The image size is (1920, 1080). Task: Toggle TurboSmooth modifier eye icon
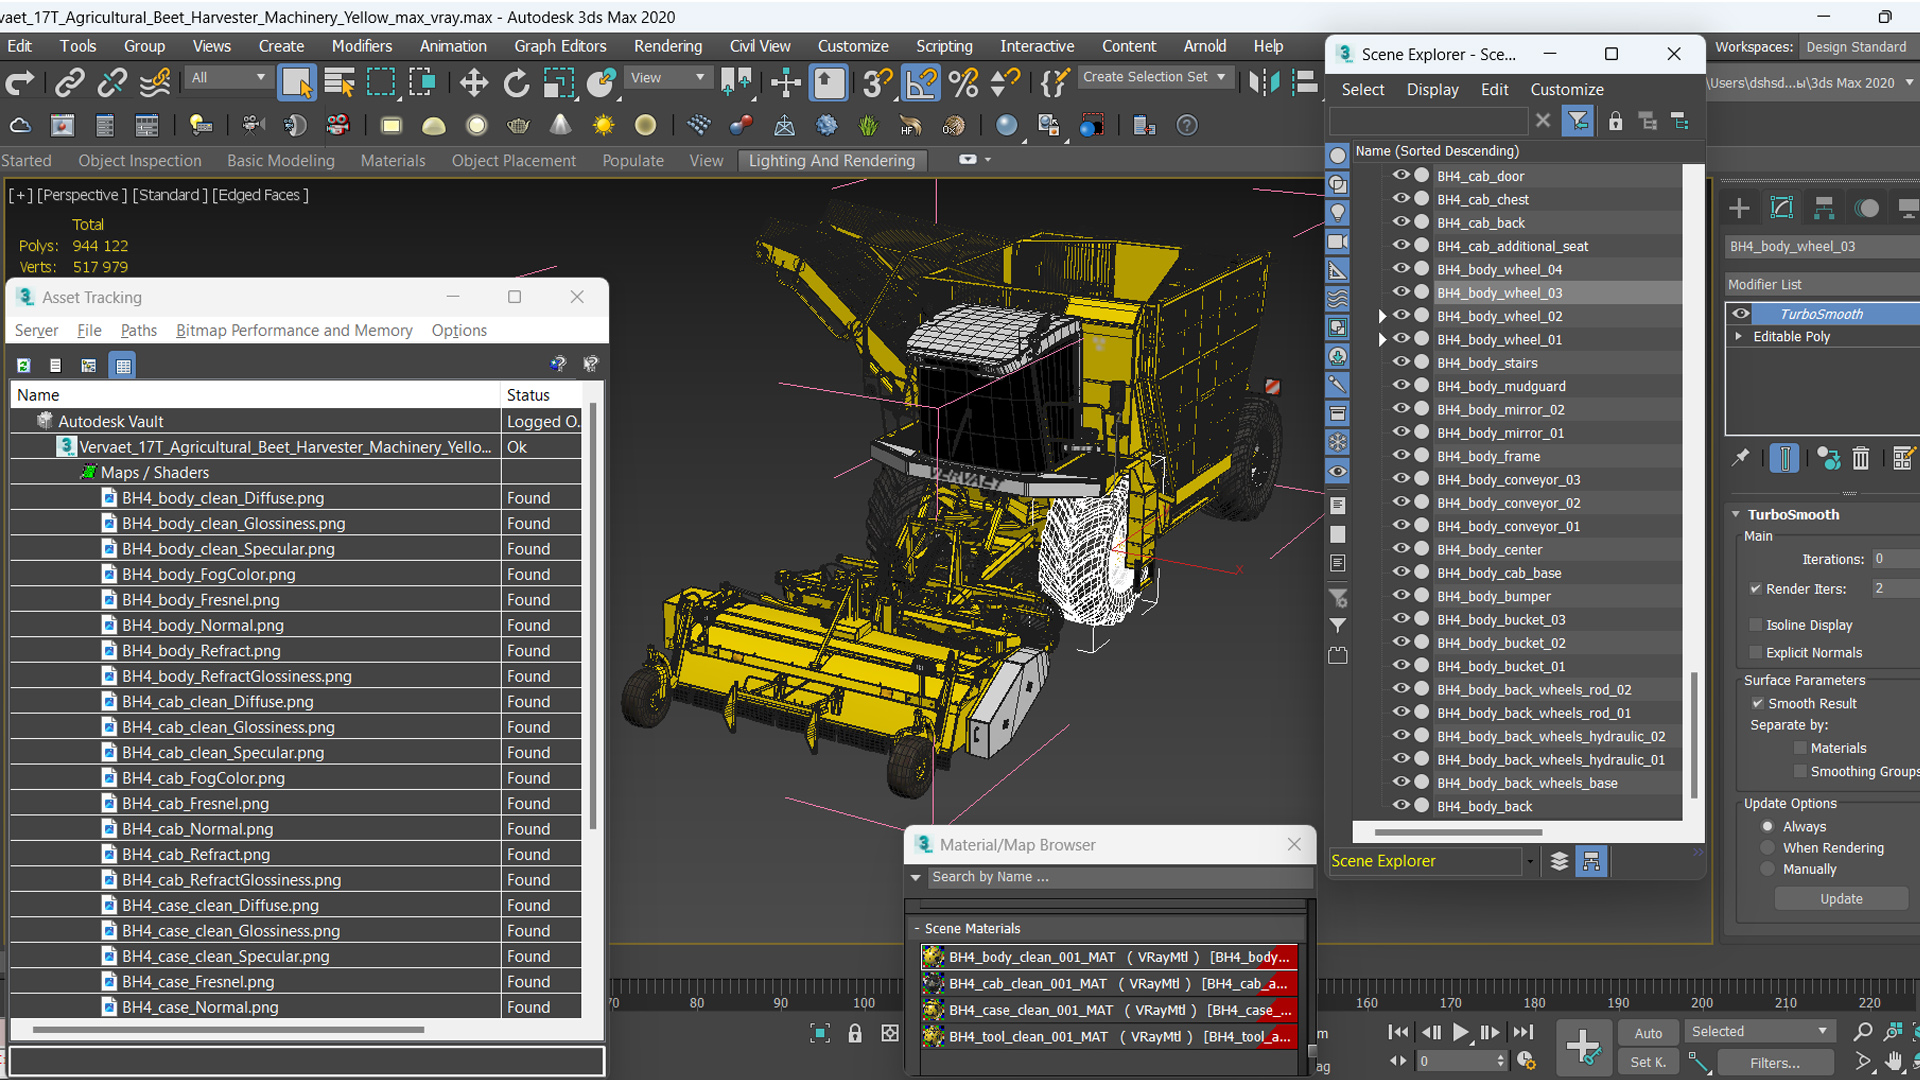click(1740, 314)
